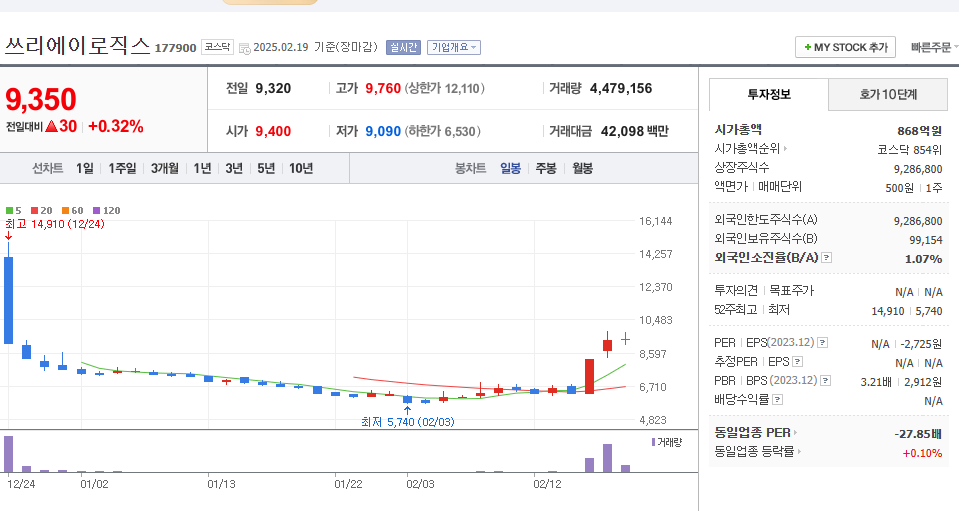Screen dimensions: 963x511
Task: Expand the 기업개요 dropdown
Action: coord(454,47)
